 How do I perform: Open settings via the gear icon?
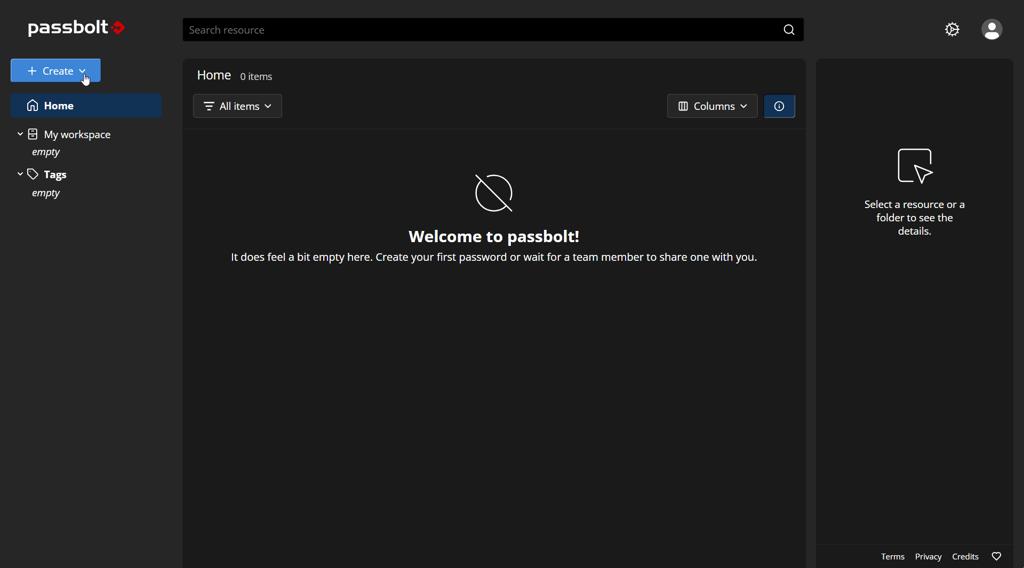pos(952,29)
